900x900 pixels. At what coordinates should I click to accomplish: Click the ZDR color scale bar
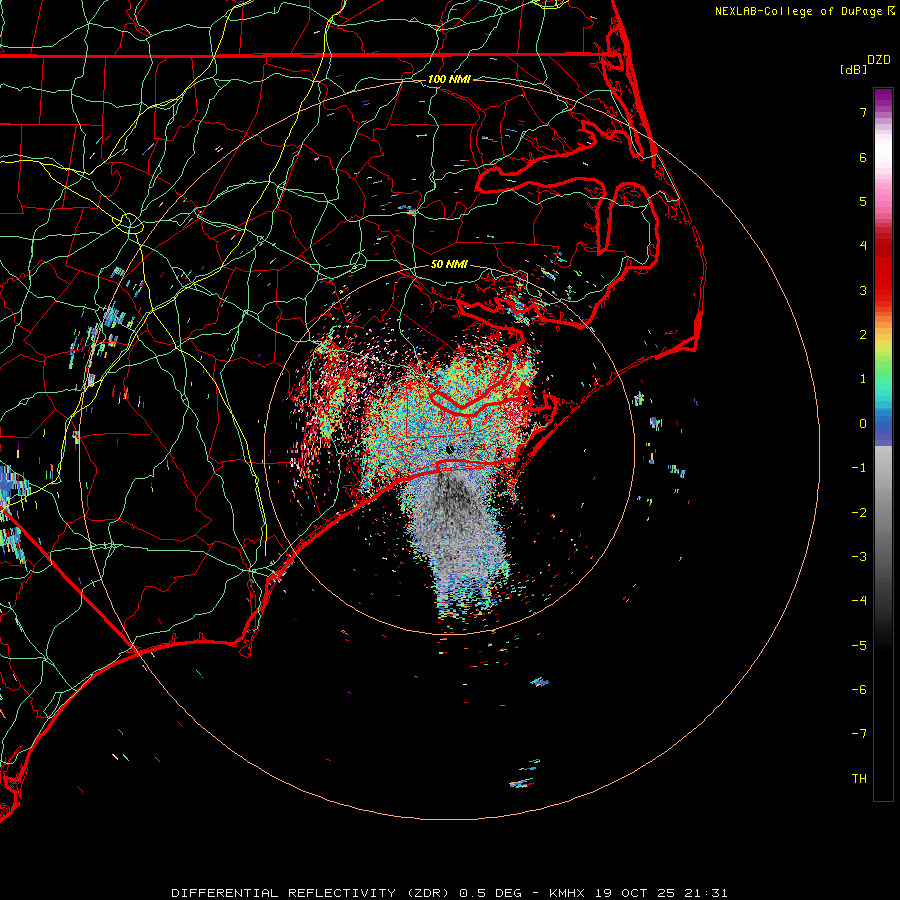coord(883,445)
